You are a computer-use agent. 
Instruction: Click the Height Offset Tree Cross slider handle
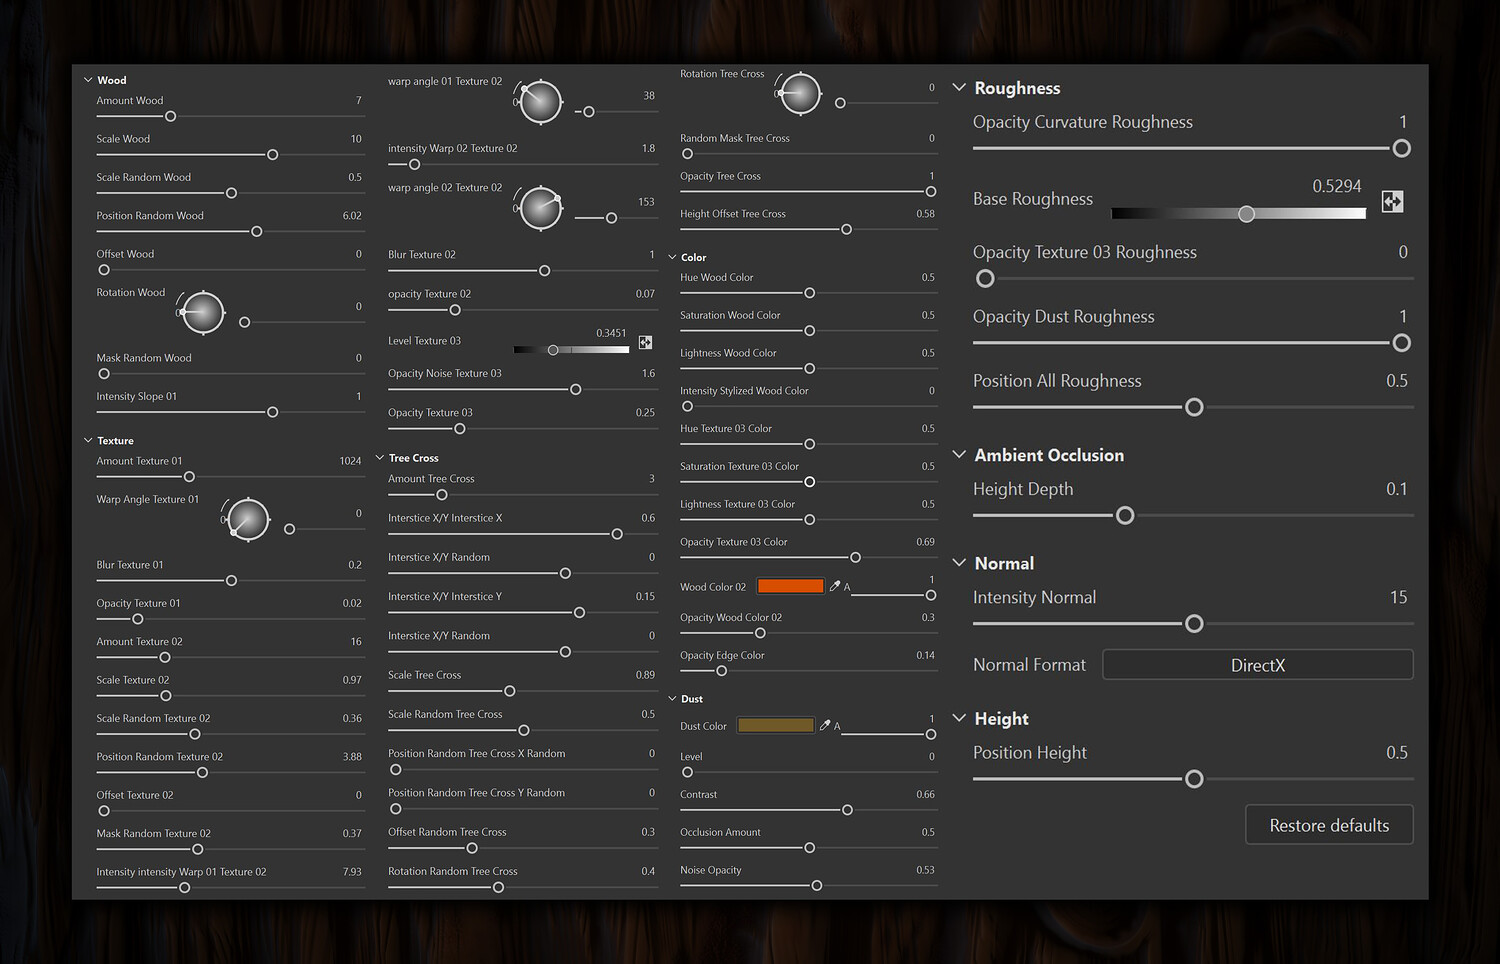point(847,230)
